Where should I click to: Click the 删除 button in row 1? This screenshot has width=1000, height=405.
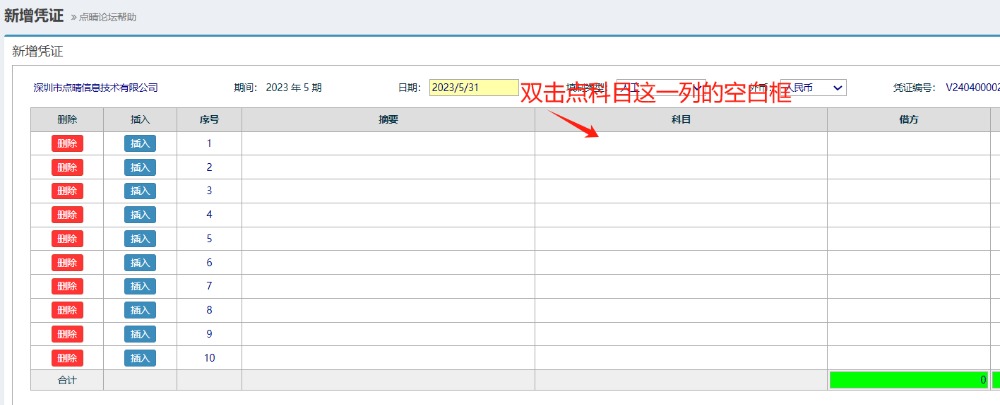[x=67, y=143]
